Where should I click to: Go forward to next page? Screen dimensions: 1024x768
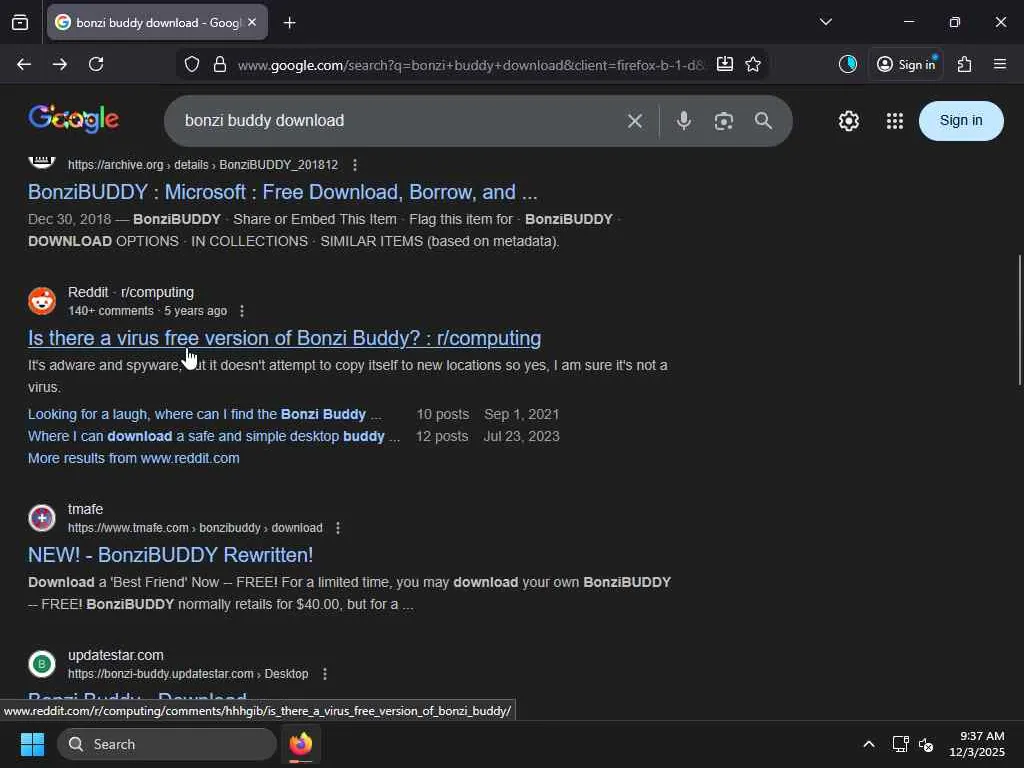(x=60, y=64)
